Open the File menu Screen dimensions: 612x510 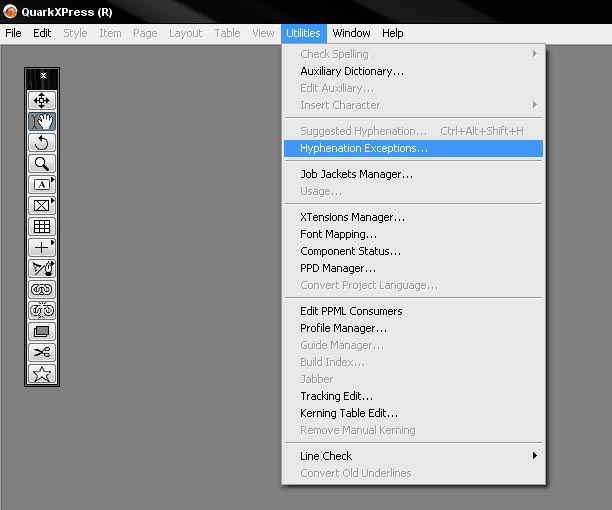(x=13, y=33)
